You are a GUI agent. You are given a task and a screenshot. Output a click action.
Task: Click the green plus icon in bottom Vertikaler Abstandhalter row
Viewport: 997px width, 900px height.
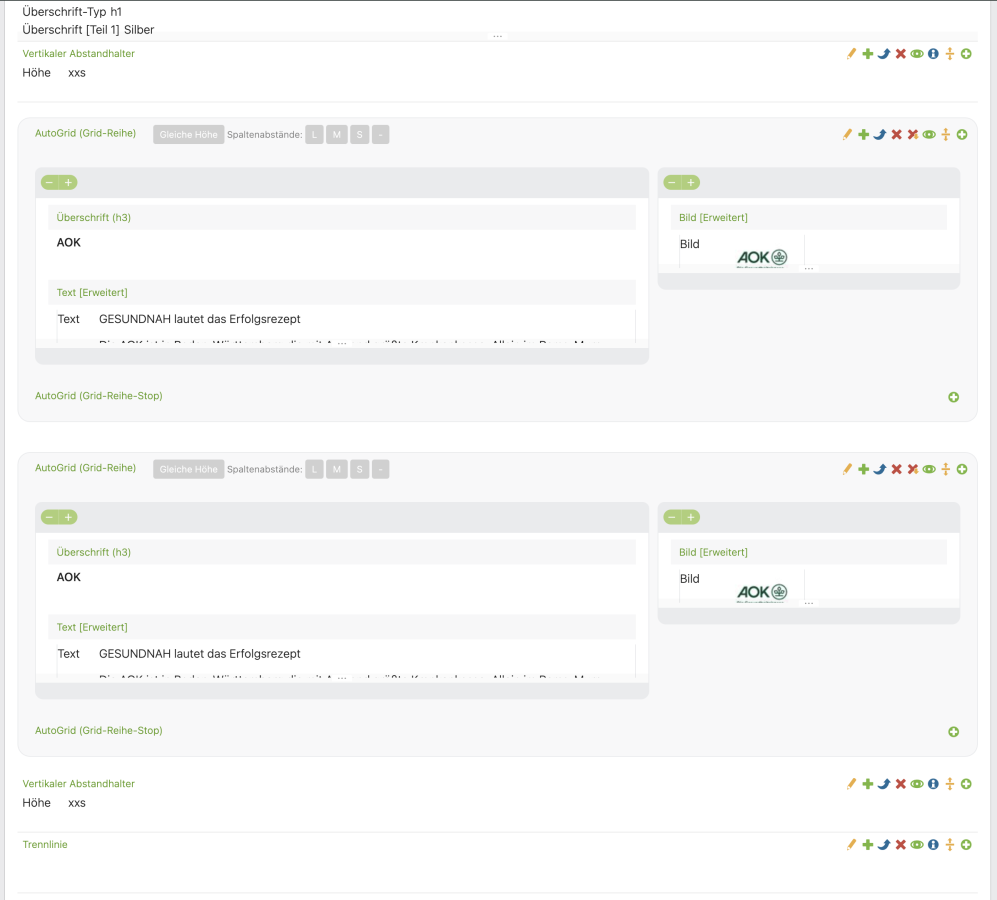pyautogui.click(x=867, y=785)
